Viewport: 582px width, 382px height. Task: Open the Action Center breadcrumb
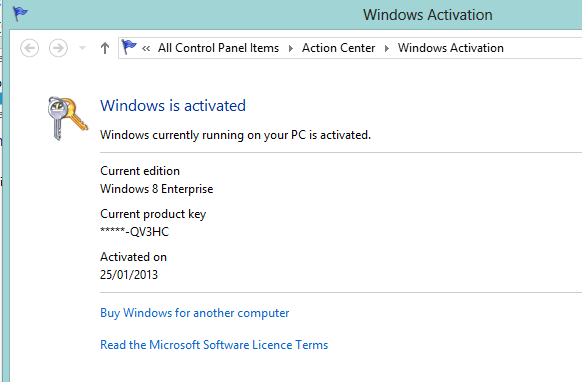click(338, 48)
